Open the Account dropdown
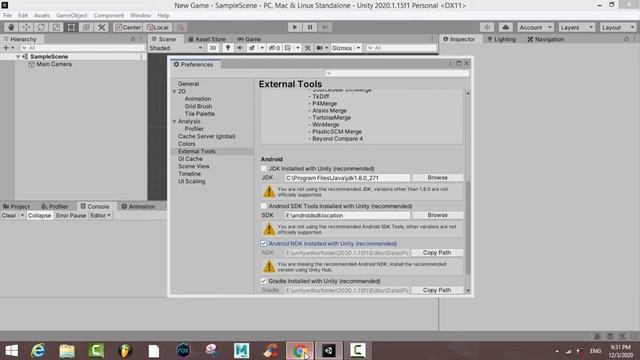 [x=536, y=27]
